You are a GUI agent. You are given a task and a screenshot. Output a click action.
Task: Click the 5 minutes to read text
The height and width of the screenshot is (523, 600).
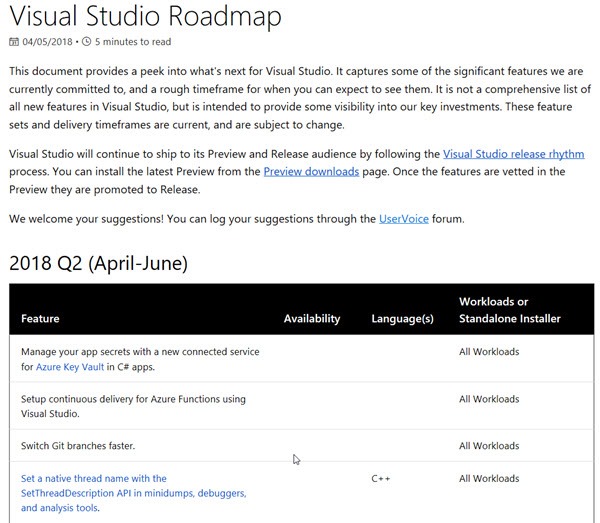(133, 42)
